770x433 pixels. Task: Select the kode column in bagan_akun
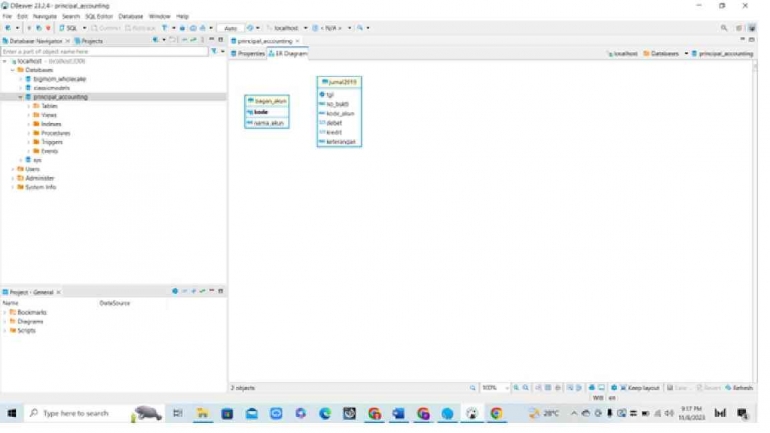[267, 112]
